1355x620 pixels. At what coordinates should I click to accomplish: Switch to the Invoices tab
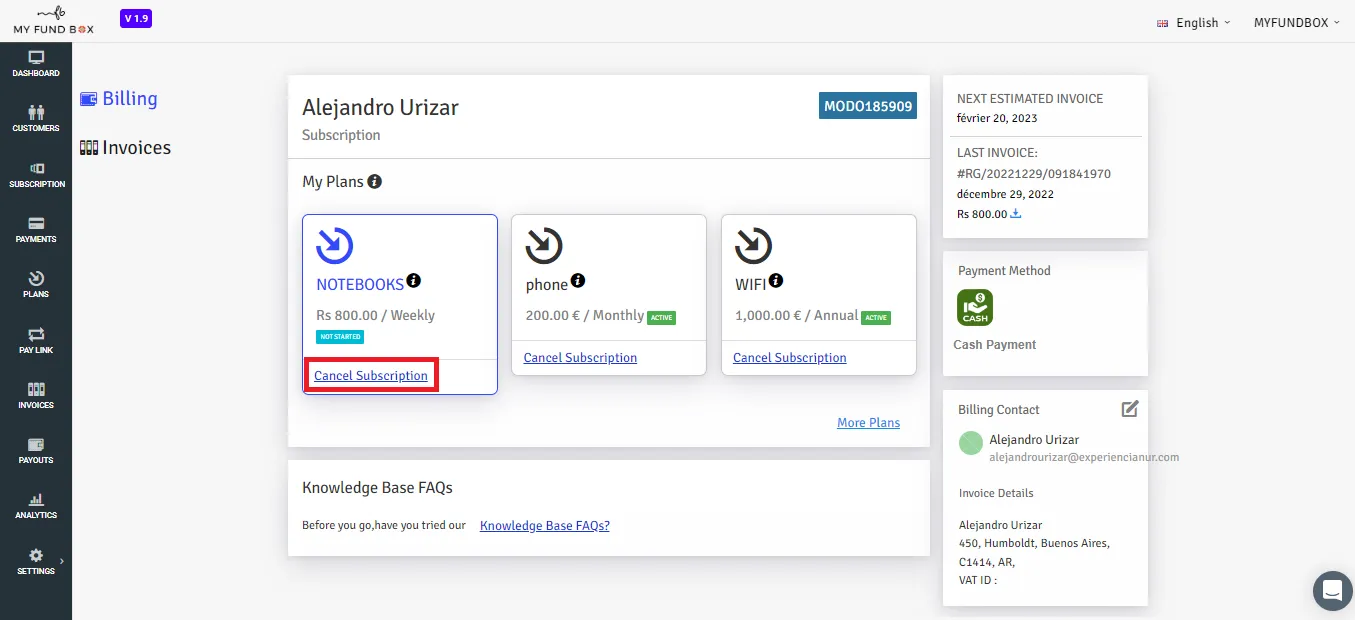[126, 148]
